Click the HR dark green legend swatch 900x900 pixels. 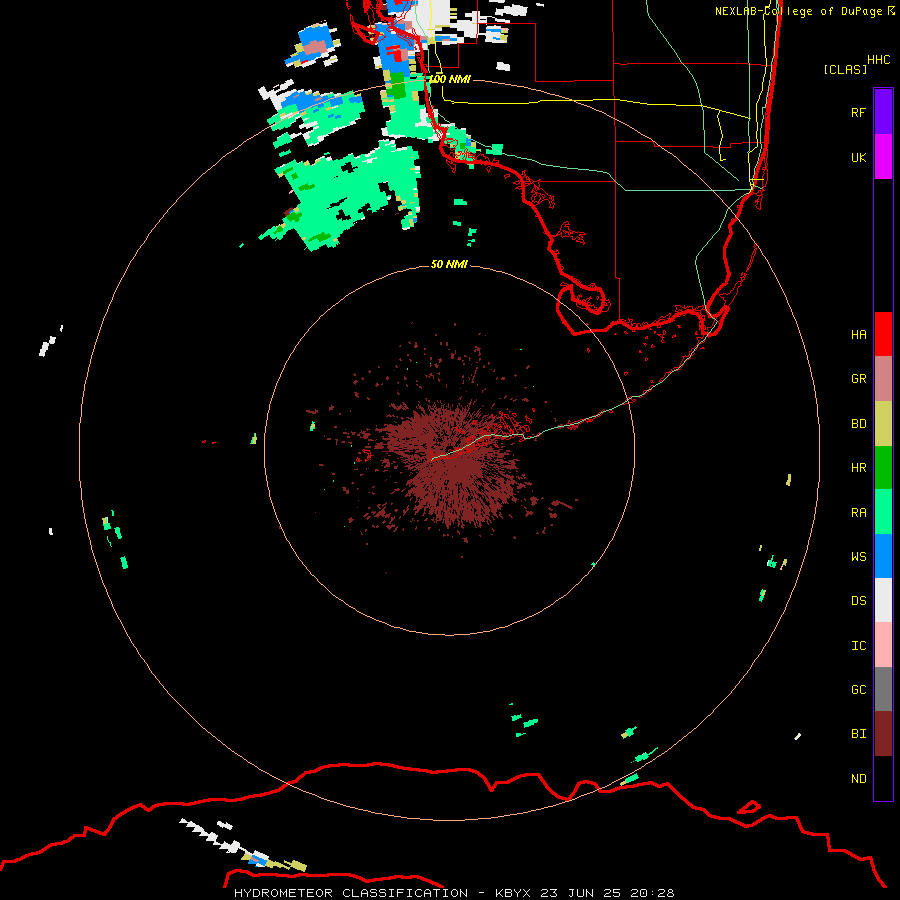coord(883,468)
